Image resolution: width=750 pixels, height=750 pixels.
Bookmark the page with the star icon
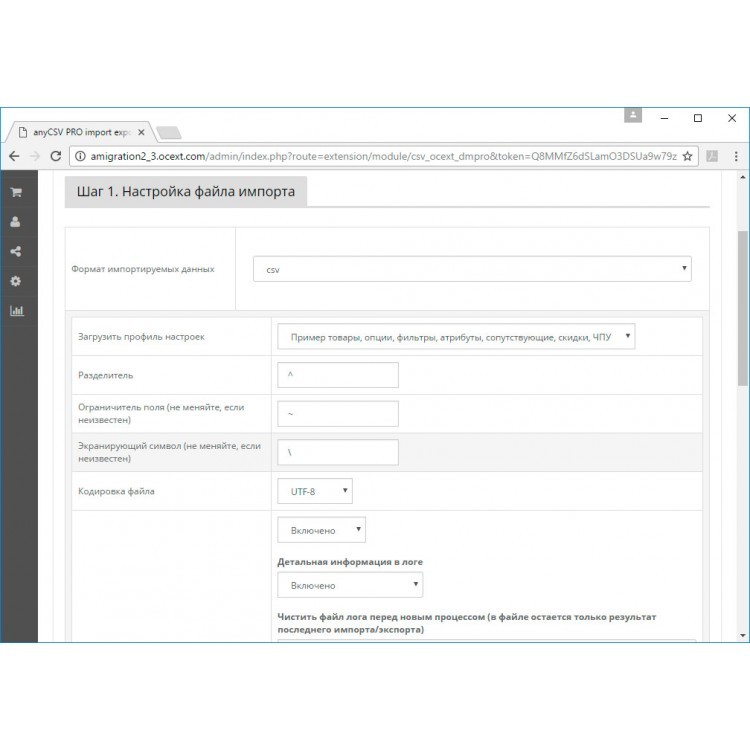(687, 156)
